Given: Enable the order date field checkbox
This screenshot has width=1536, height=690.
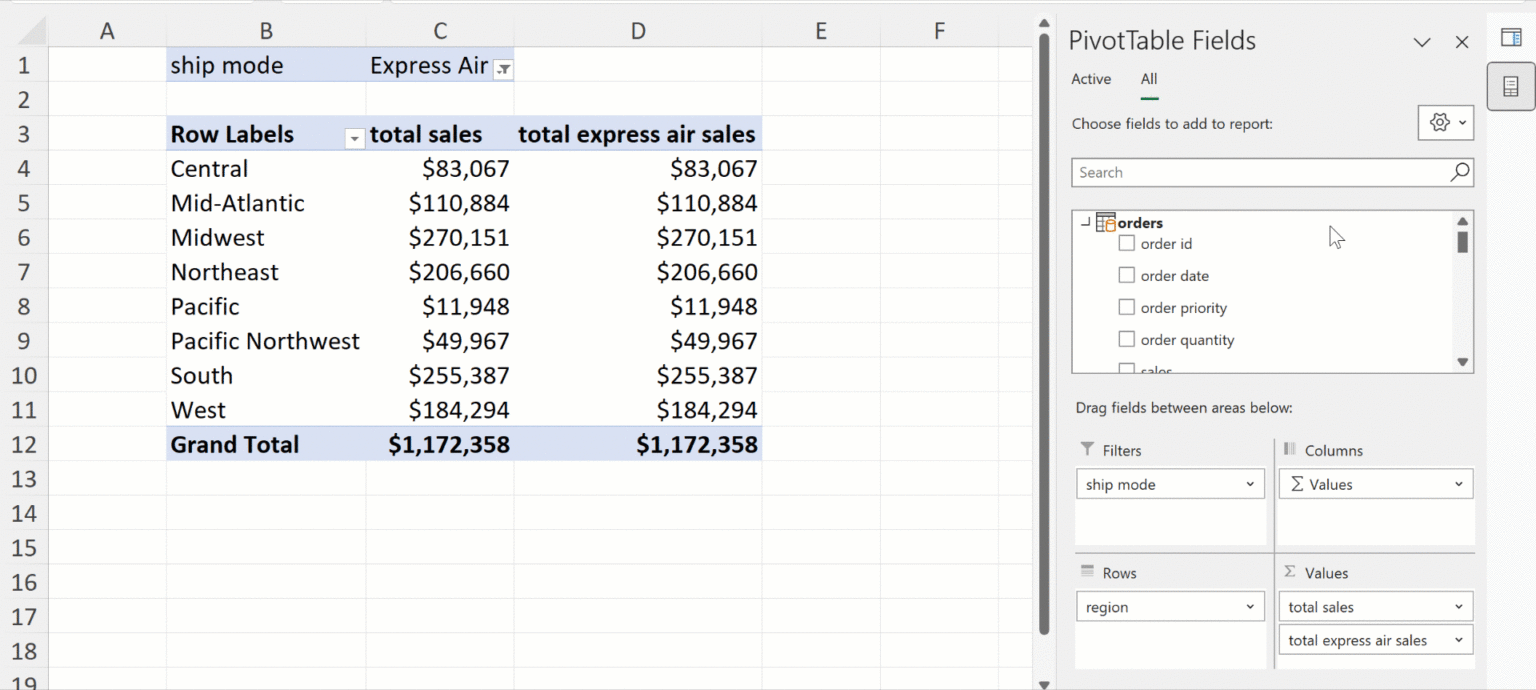Looking at the screenshot, I should point(1127,275).
